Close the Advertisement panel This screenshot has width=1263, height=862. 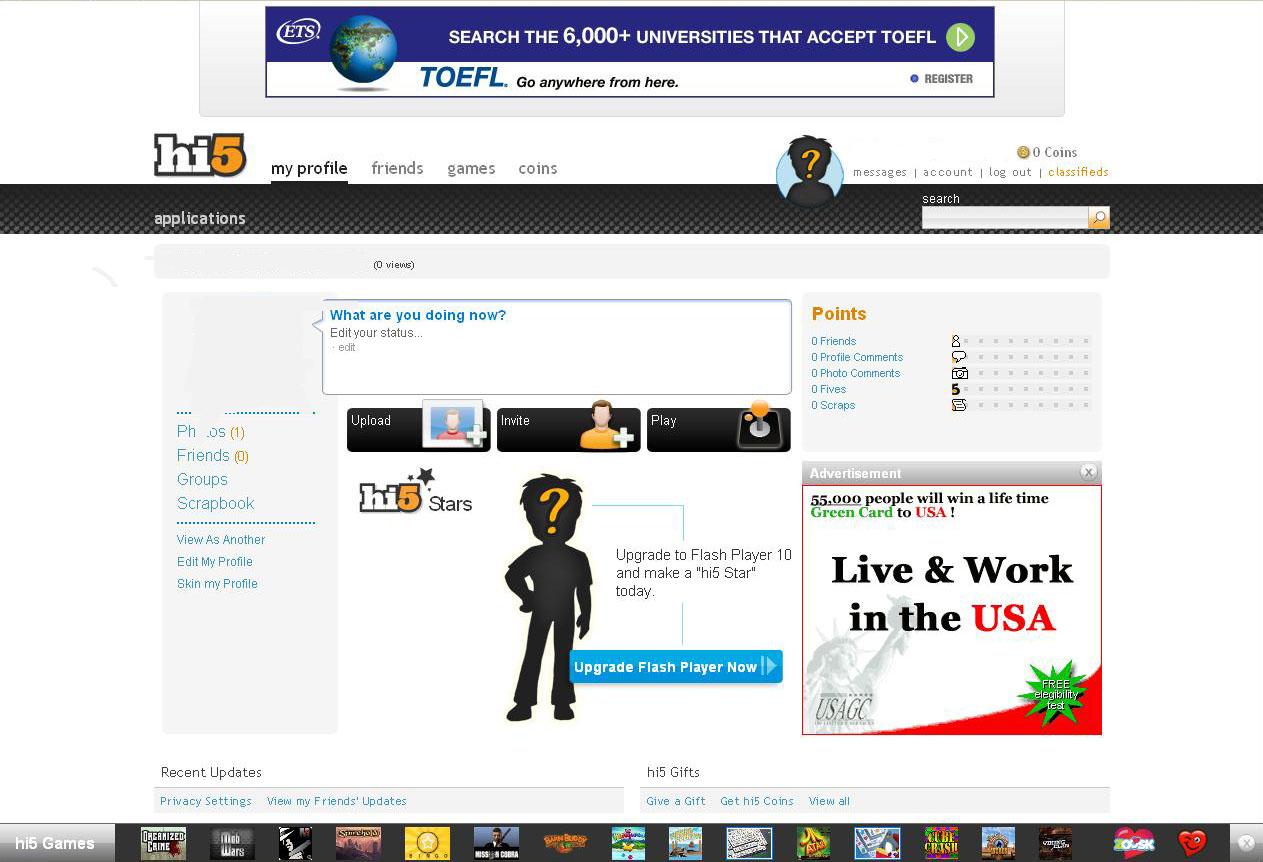tap(1089, 472)
